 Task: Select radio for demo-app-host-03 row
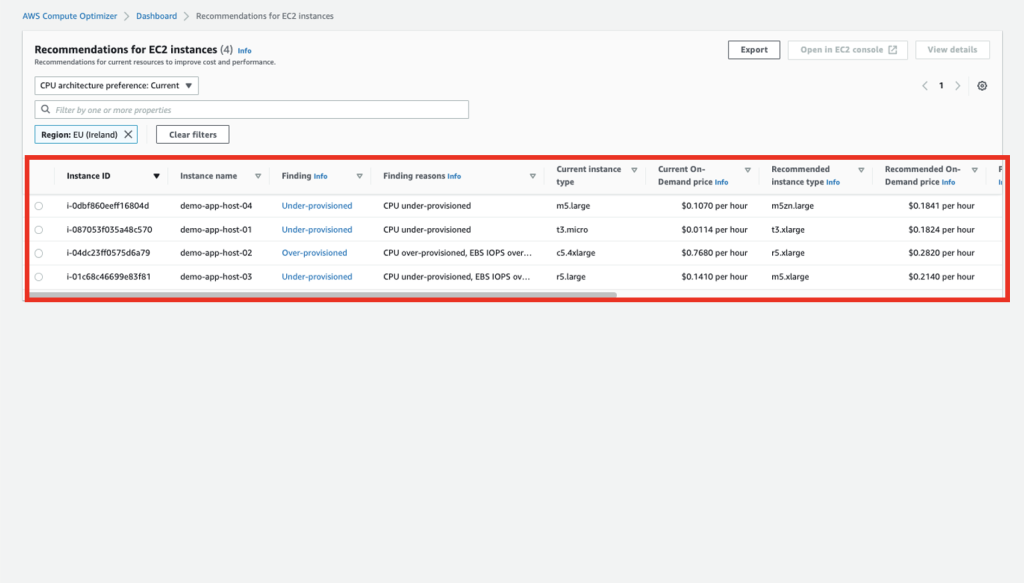[x=39, y=277]
